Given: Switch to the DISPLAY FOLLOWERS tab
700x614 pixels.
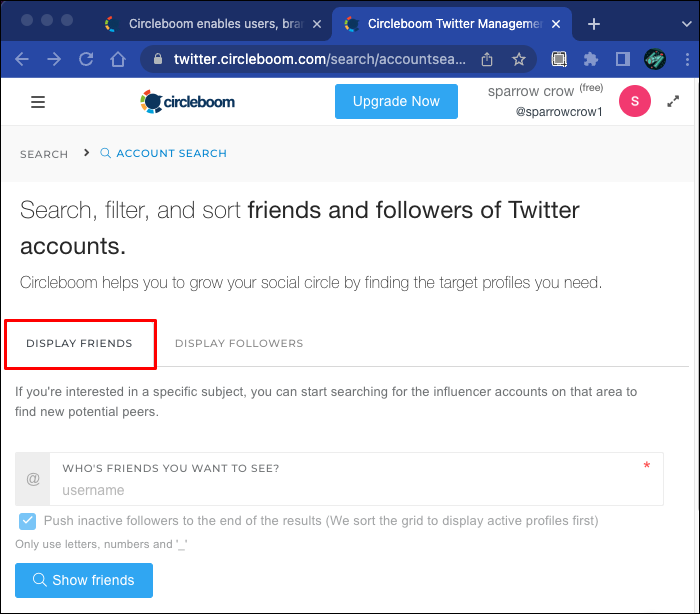Looking at the screenshot, I should coord(239,343).
